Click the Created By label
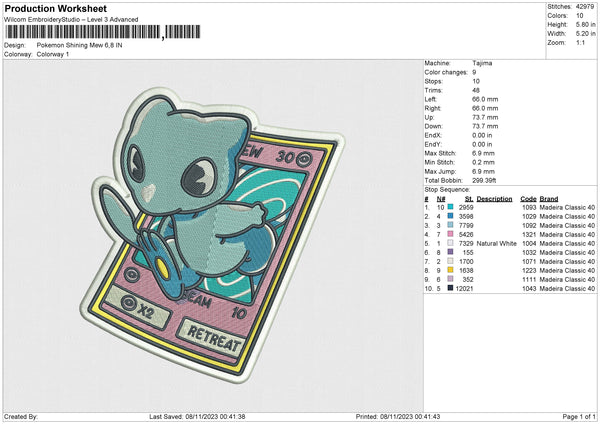 [x=21, y=416]
